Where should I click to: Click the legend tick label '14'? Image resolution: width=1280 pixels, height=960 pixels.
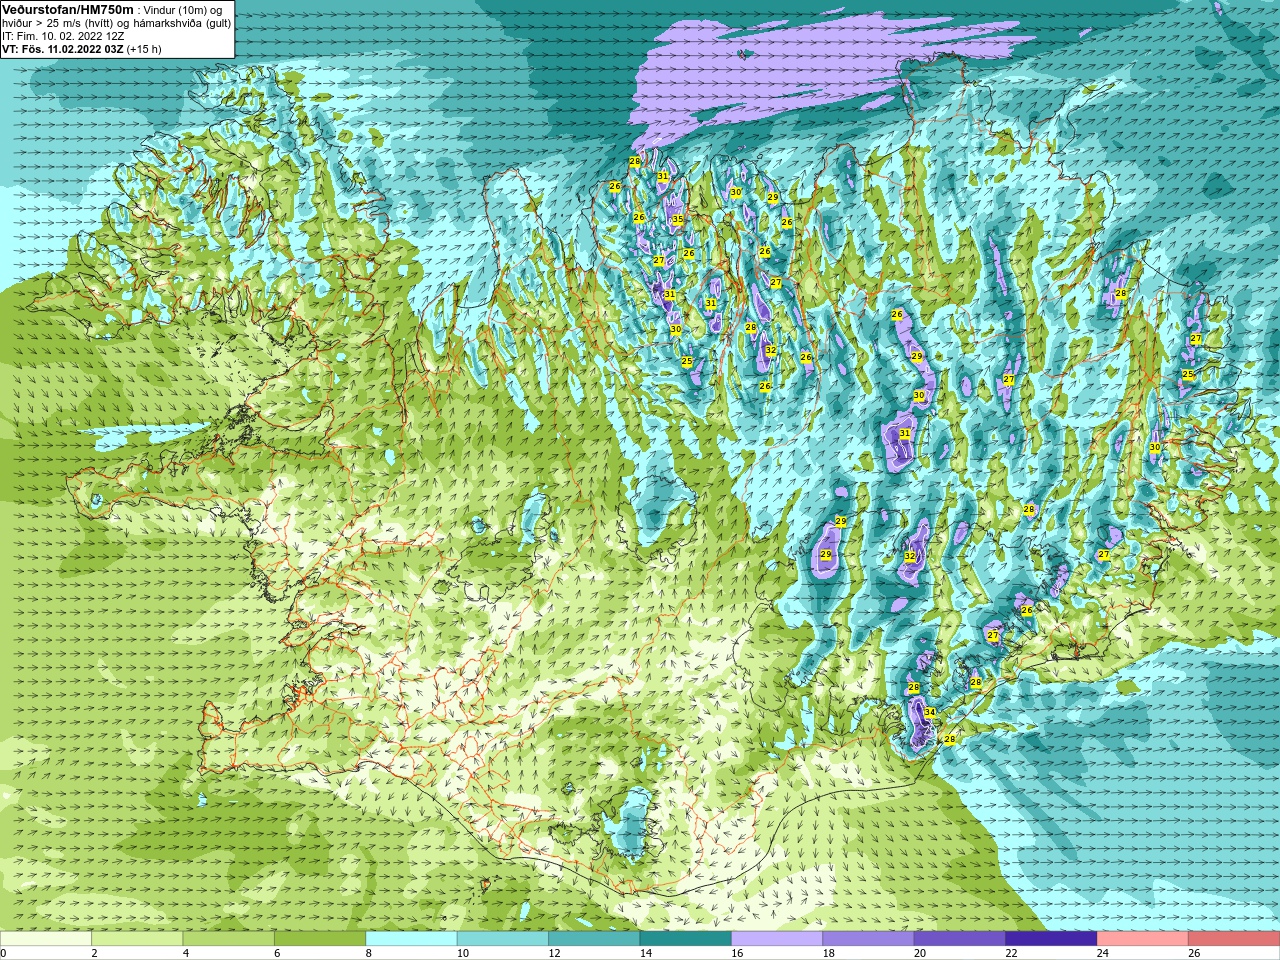point(646,953)
